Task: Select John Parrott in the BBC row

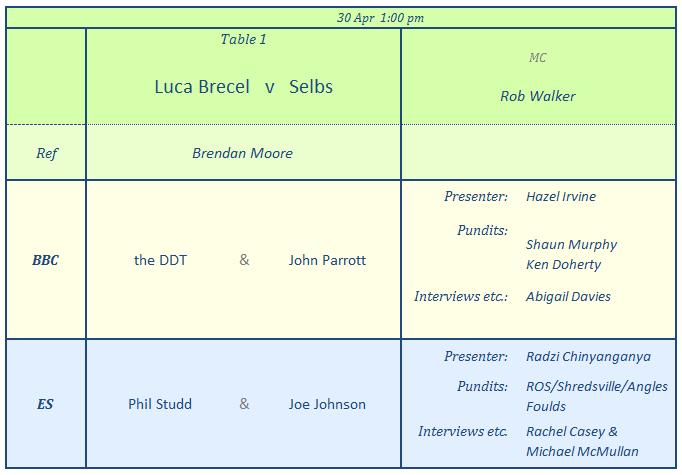Action: tap(327, 260)
